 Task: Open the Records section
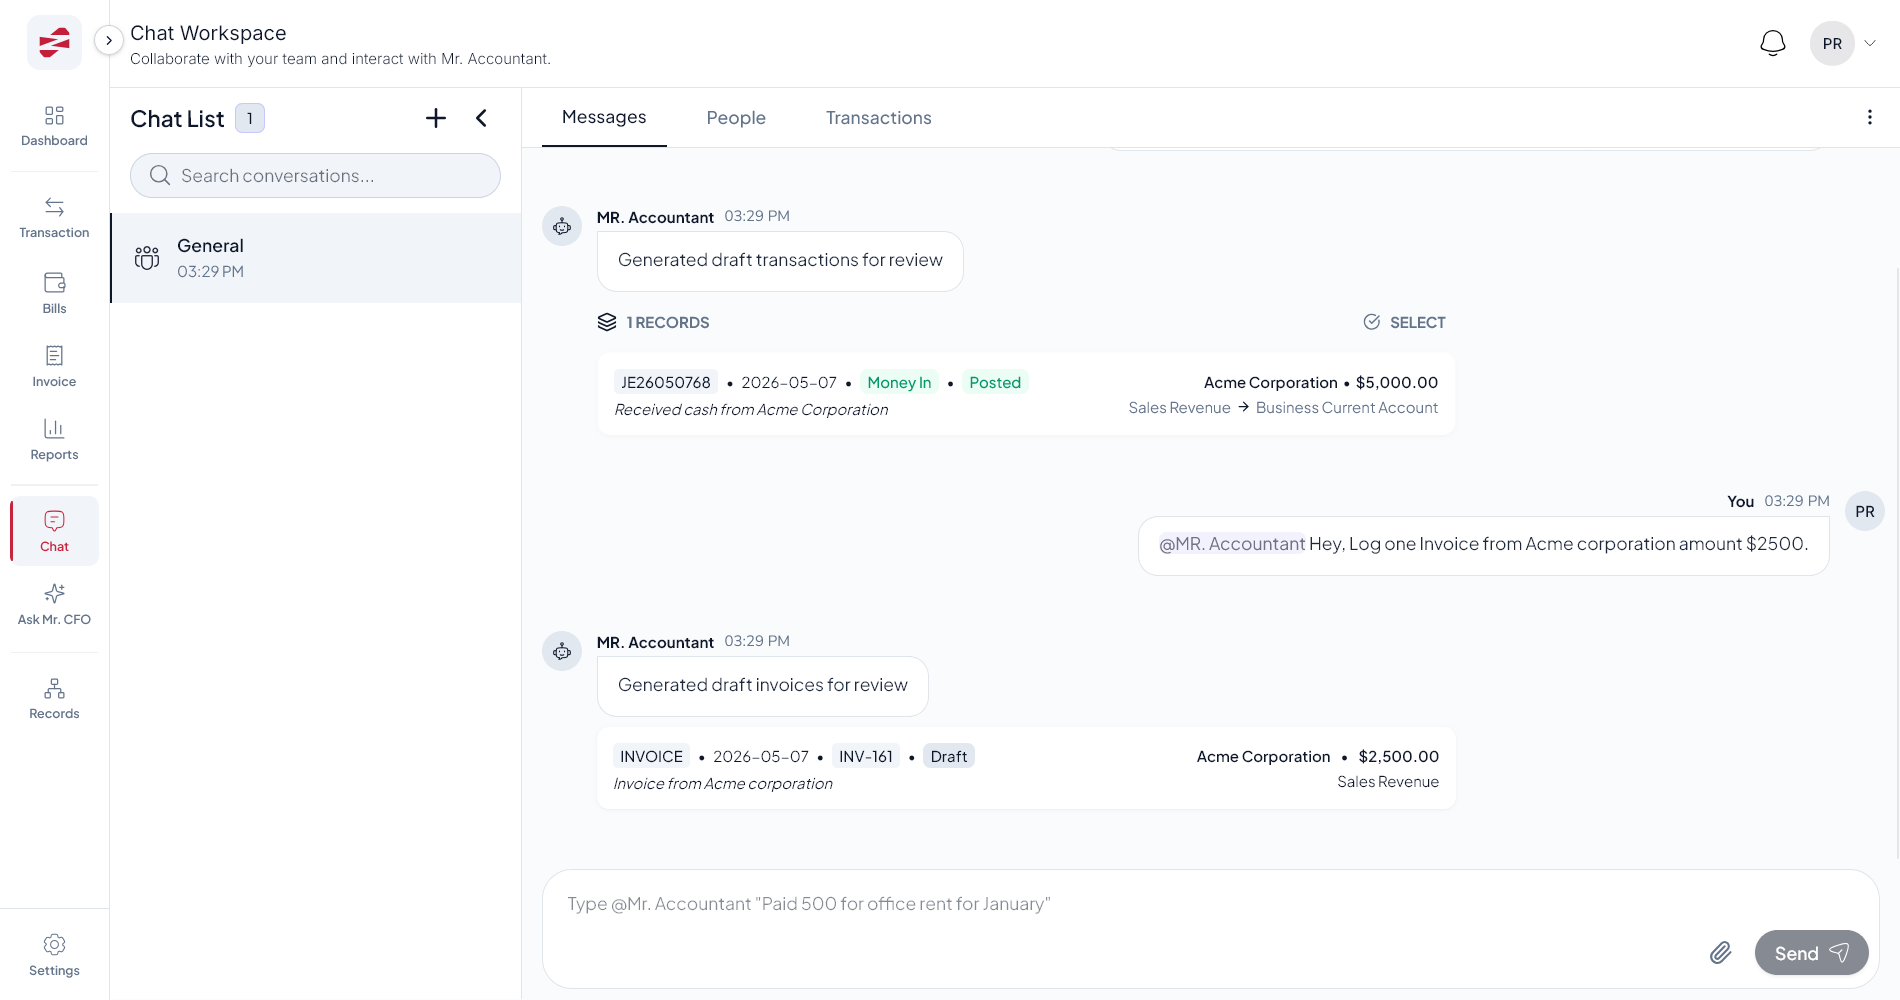pyautogui.click(x=54, y=699)
